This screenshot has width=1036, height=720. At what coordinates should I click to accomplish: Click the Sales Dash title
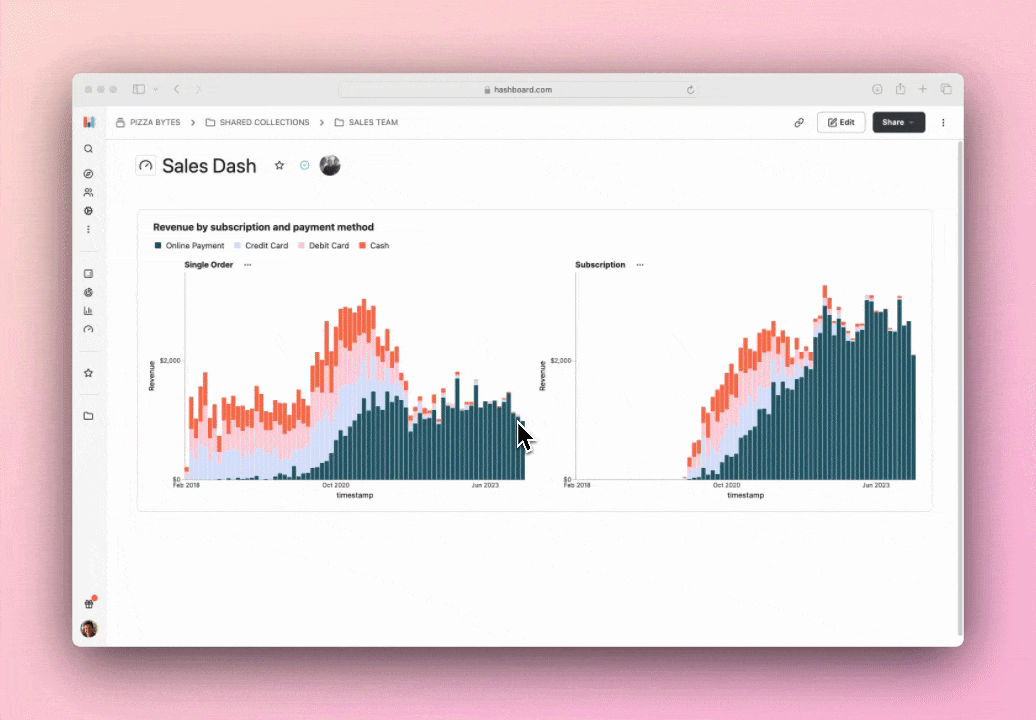click(209, 166)
